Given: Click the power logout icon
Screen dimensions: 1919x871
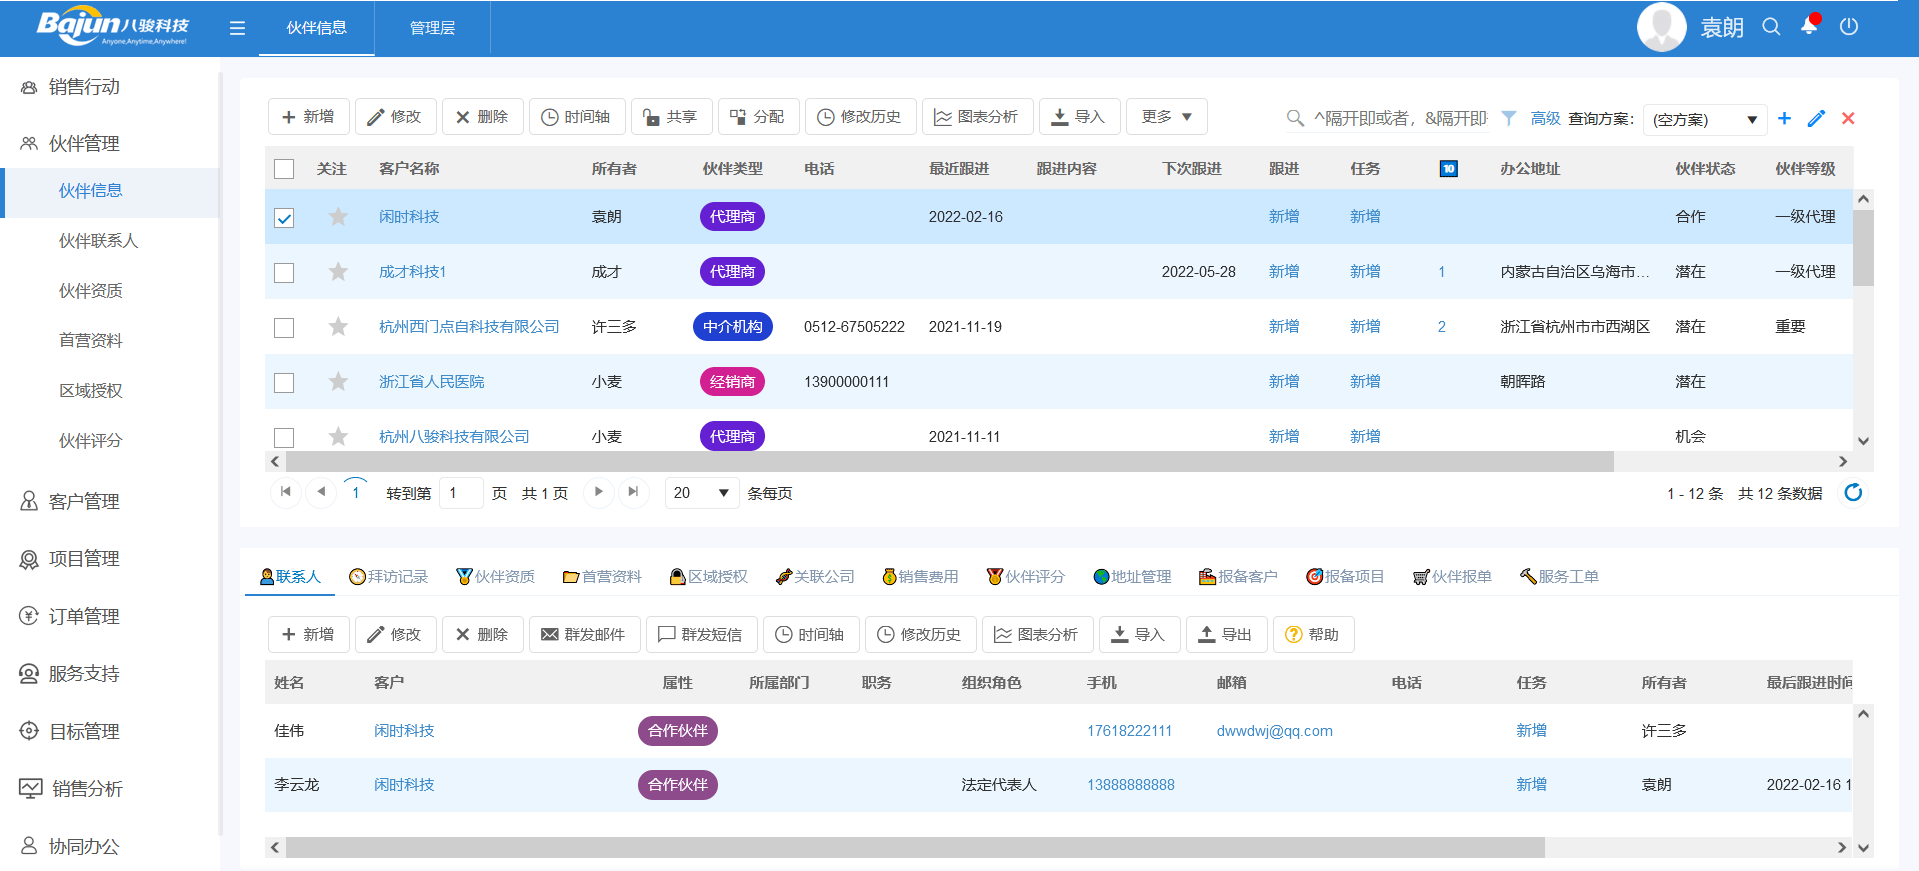Looking at the screenshot, I should pyautogui.click(x=1849, y=27).
